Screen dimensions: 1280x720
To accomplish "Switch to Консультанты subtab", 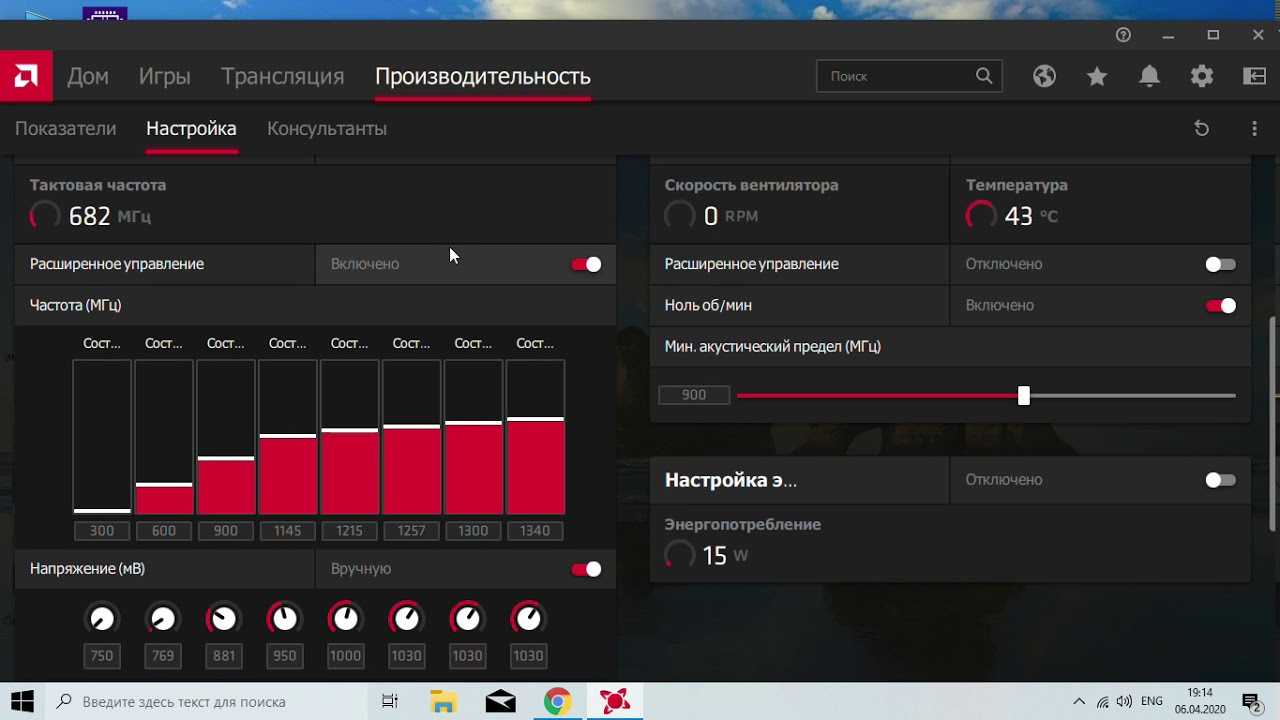I will pos(327,128).
